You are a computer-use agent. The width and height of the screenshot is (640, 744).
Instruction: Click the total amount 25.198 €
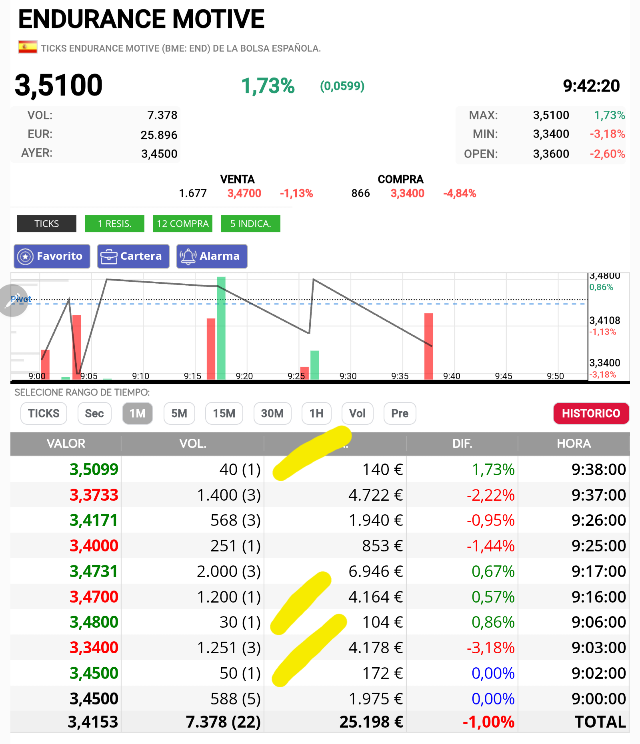(371, 722)
